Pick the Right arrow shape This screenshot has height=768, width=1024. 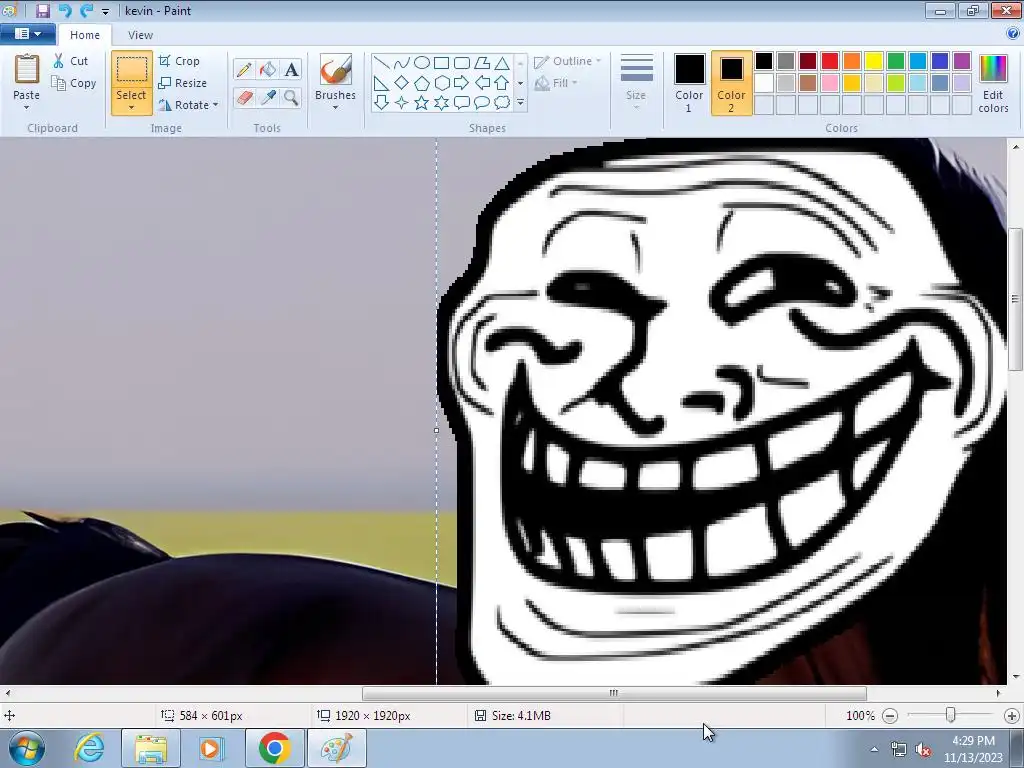point(462,83)
